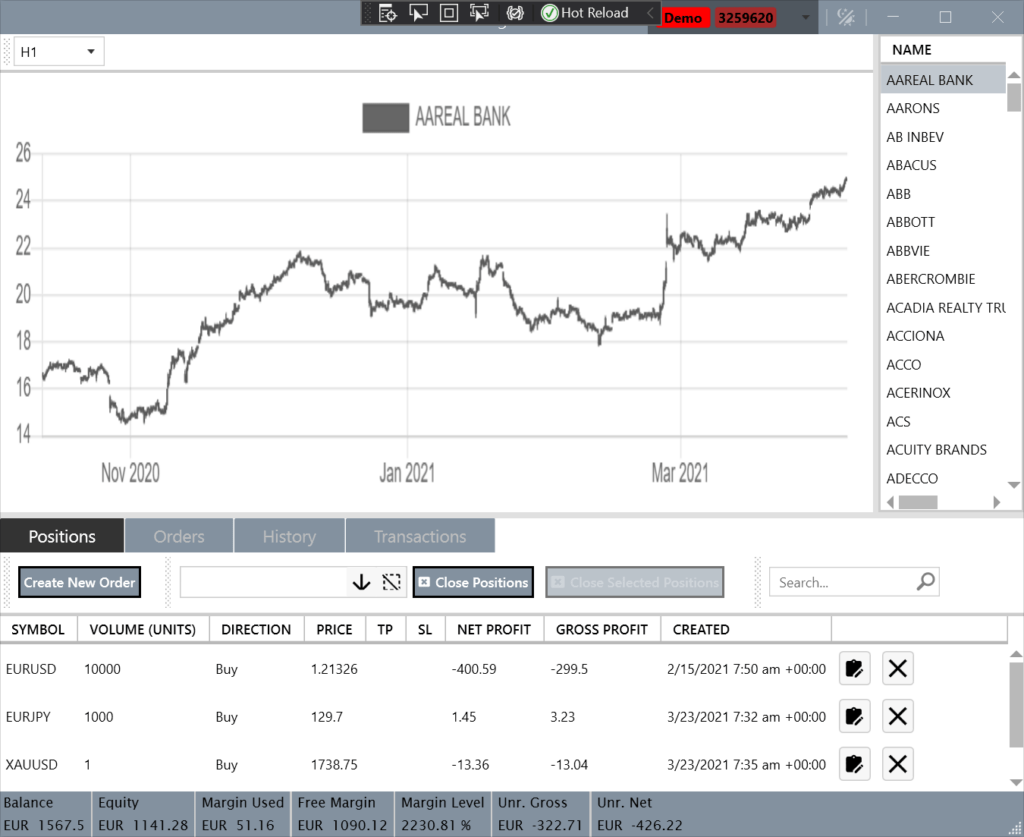This screenshot has width=1024, height=837.
Task: Open the H1 timeframe dropdown
Action: pos(57,51)
